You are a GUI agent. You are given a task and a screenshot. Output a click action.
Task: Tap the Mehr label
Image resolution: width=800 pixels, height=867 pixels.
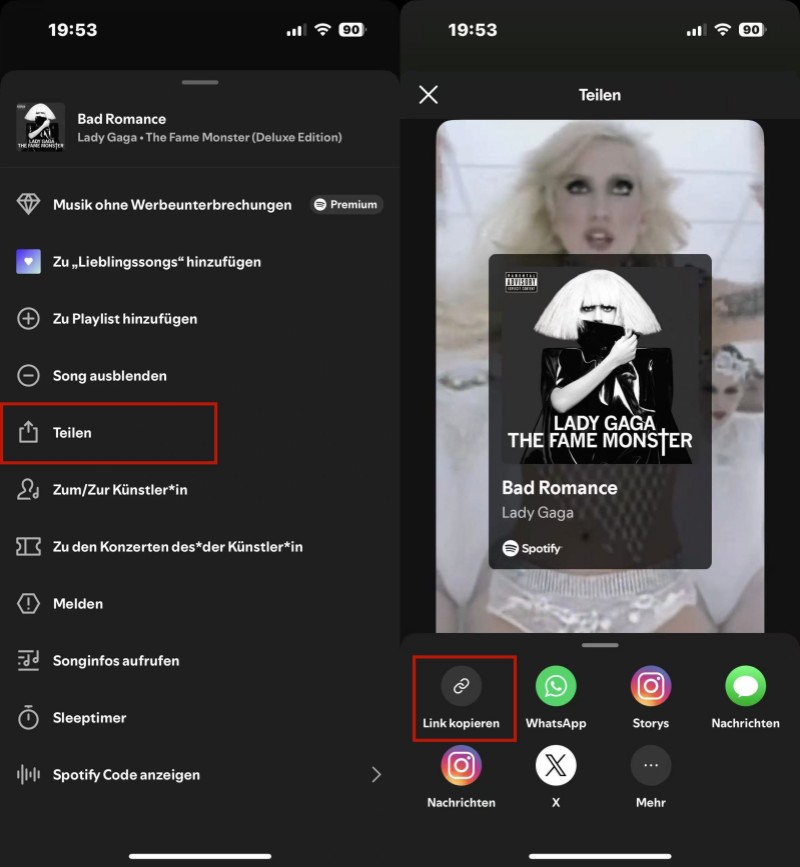(651, 802)
